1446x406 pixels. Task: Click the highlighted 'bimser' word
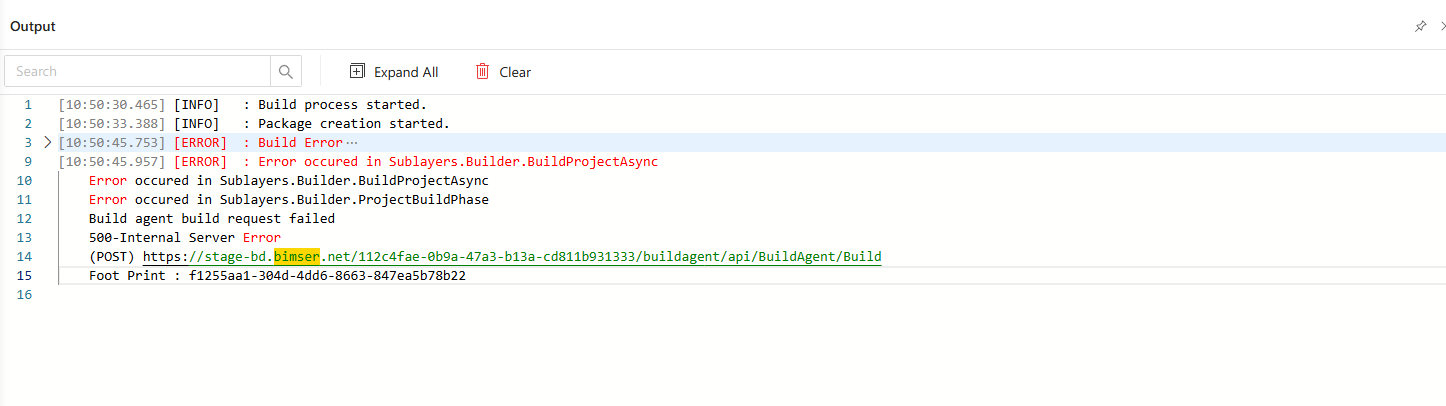click(296, 257)
